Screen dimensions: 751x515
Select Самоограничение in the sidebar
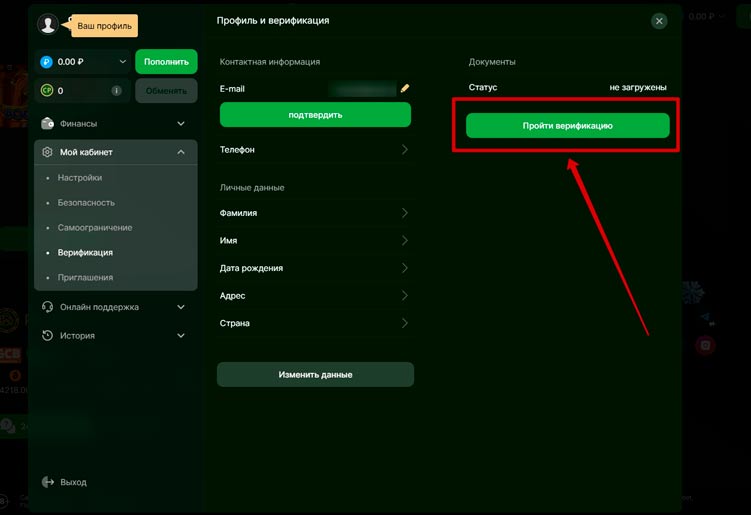pyautogui.click(x=95, y=228)
